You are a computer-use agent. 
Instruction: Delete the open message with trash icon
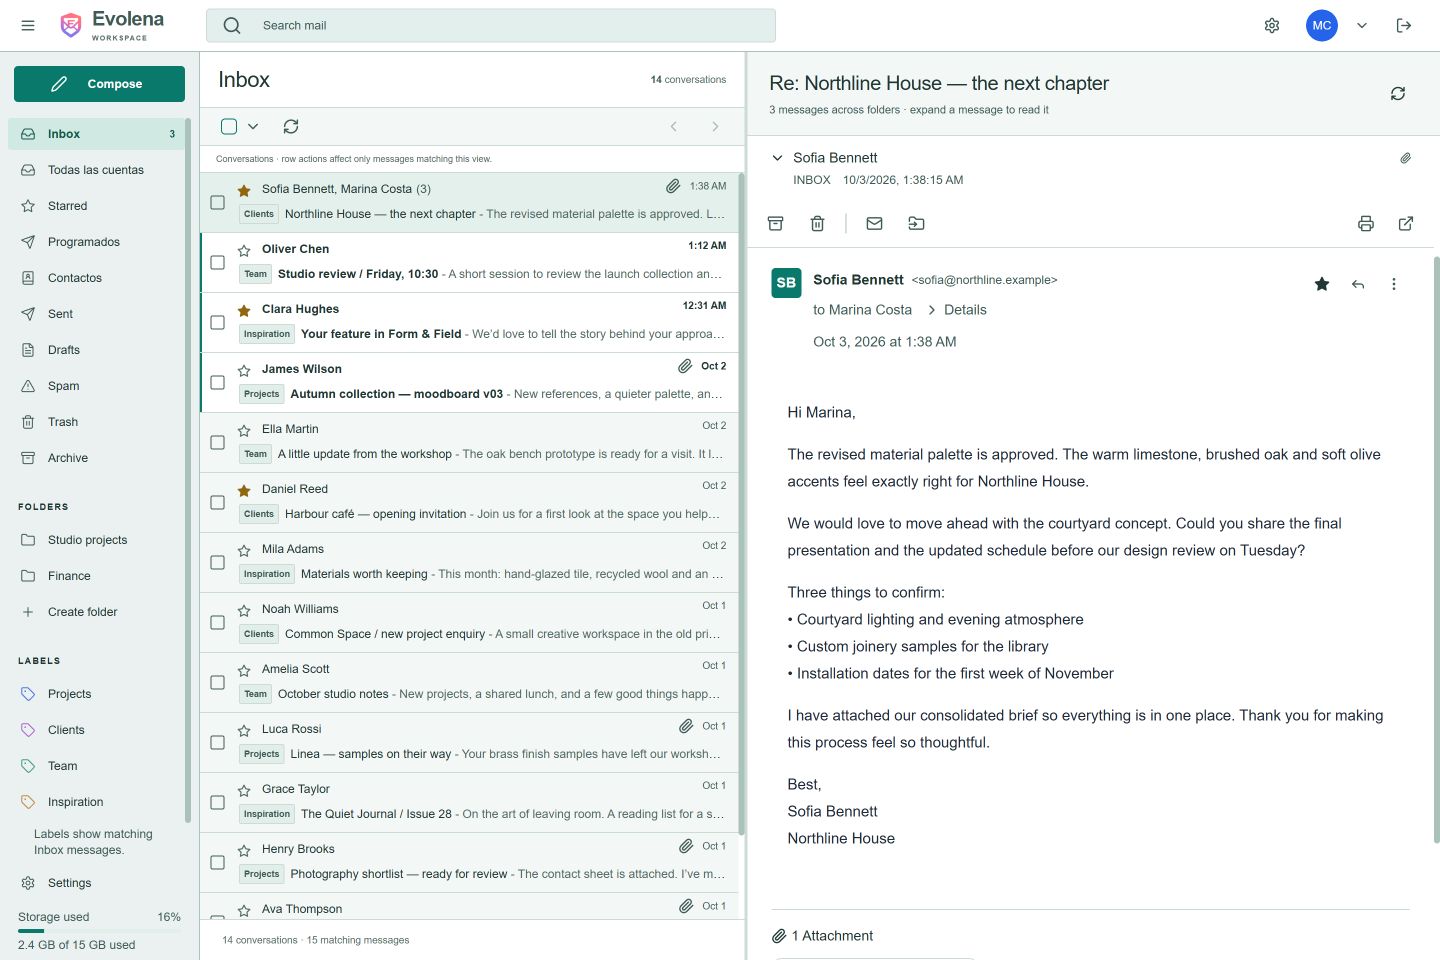tap(817, 224)
